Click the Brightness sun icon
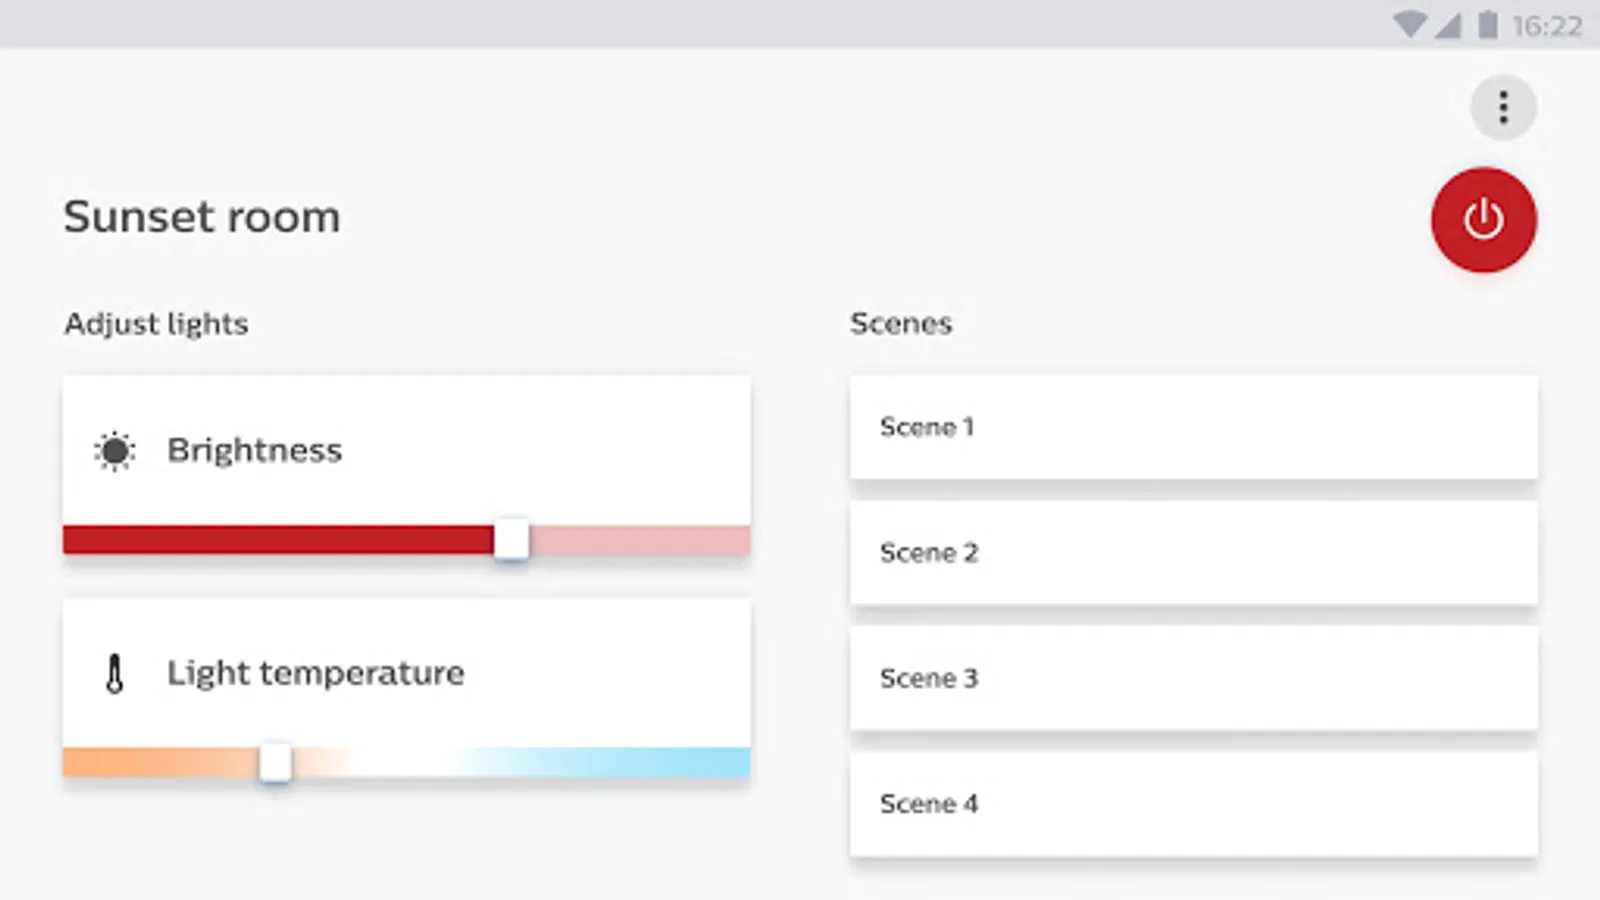Image resolution: width=1600 pixels, height=900 pixels. pyautogui.click(x=115, y=451)
